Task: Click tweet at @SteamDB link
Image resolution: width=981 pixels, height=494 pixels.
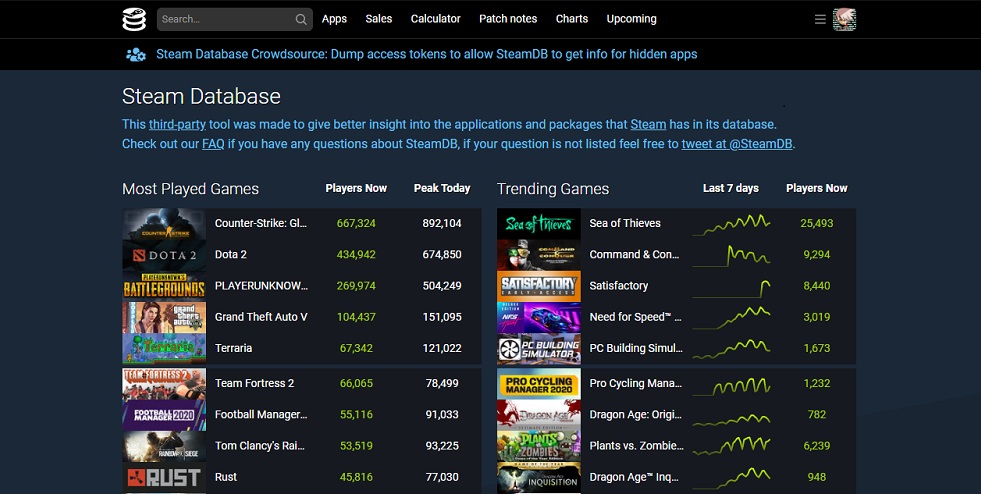Action: (x=737, y=144)
